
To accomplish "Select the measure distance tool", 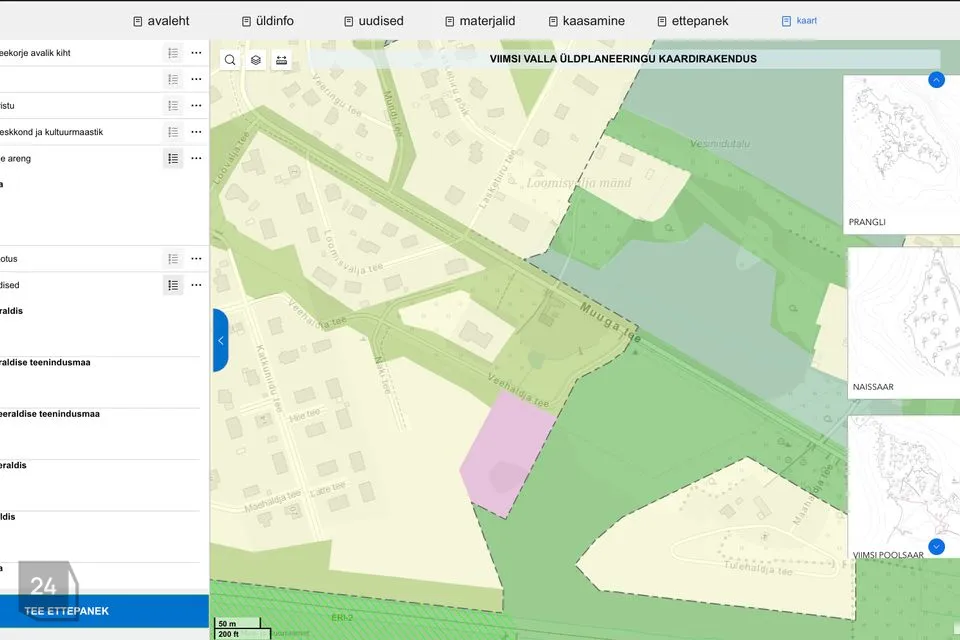I will pyautogui.click(x=282, y=60).
